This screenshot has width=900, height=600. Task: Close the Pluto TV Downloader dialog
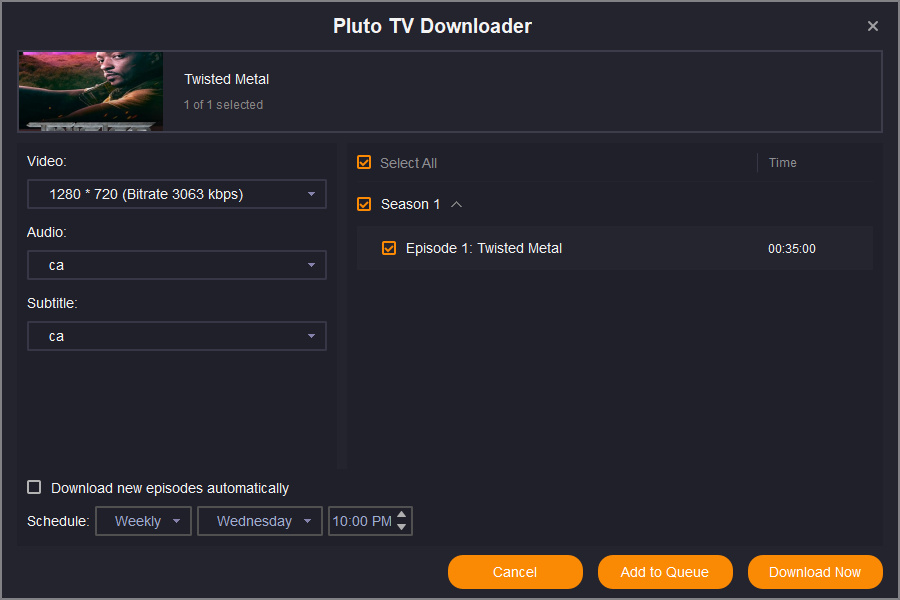873,27
